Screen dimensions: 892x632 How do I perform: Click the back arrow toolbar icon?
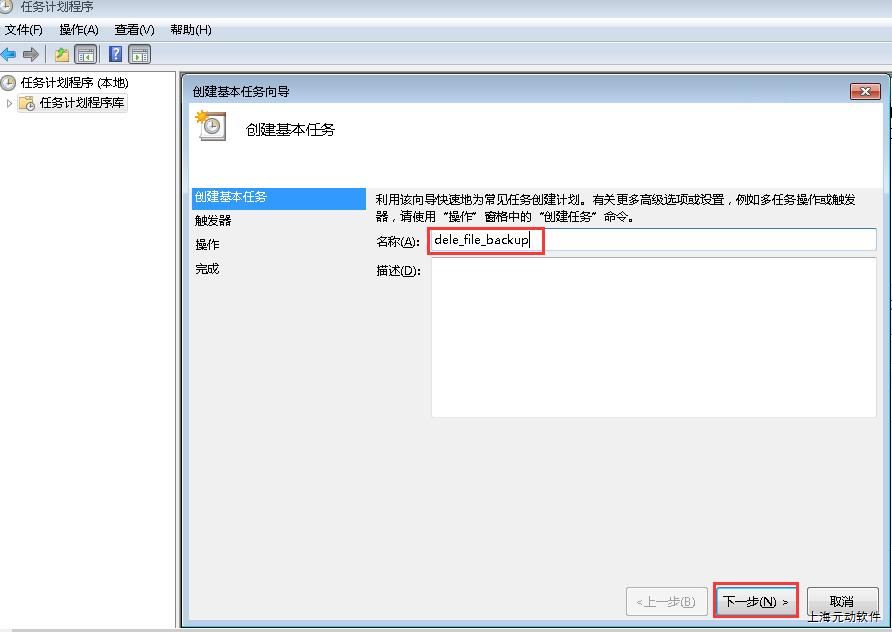point(9,55)
